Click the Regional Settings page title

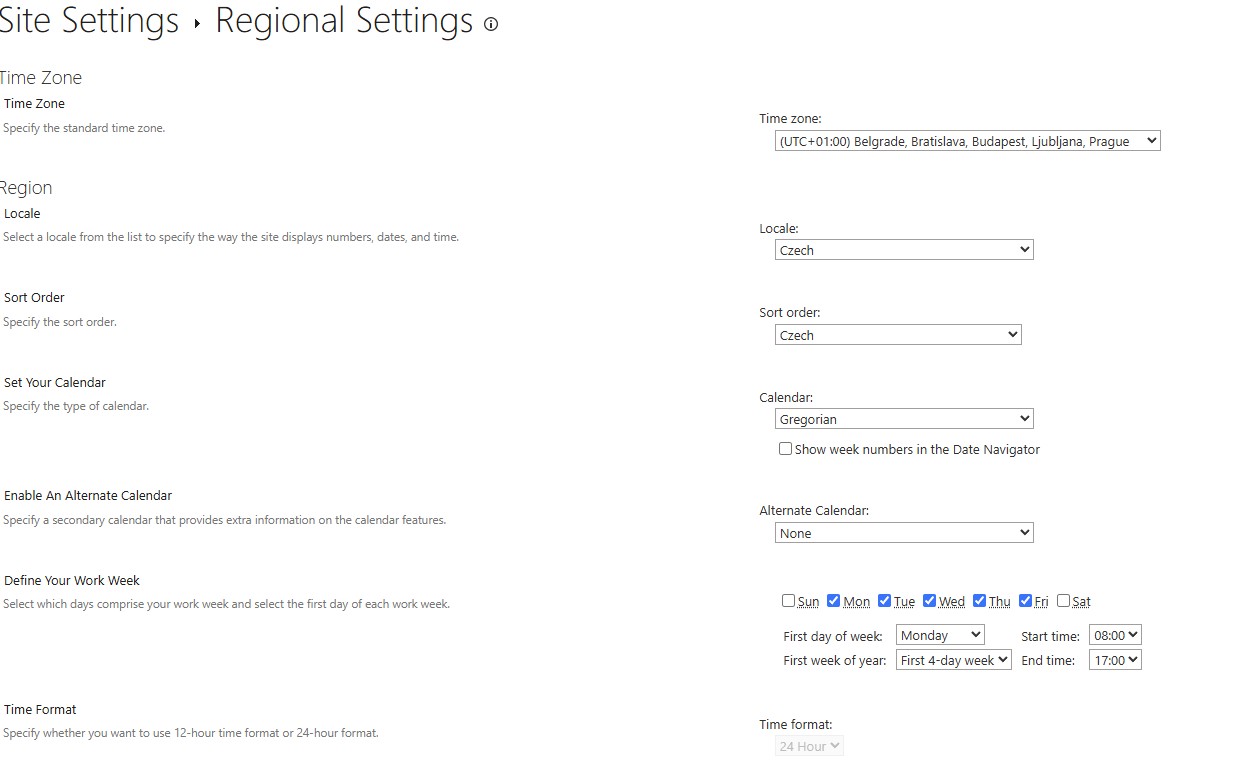344,21
